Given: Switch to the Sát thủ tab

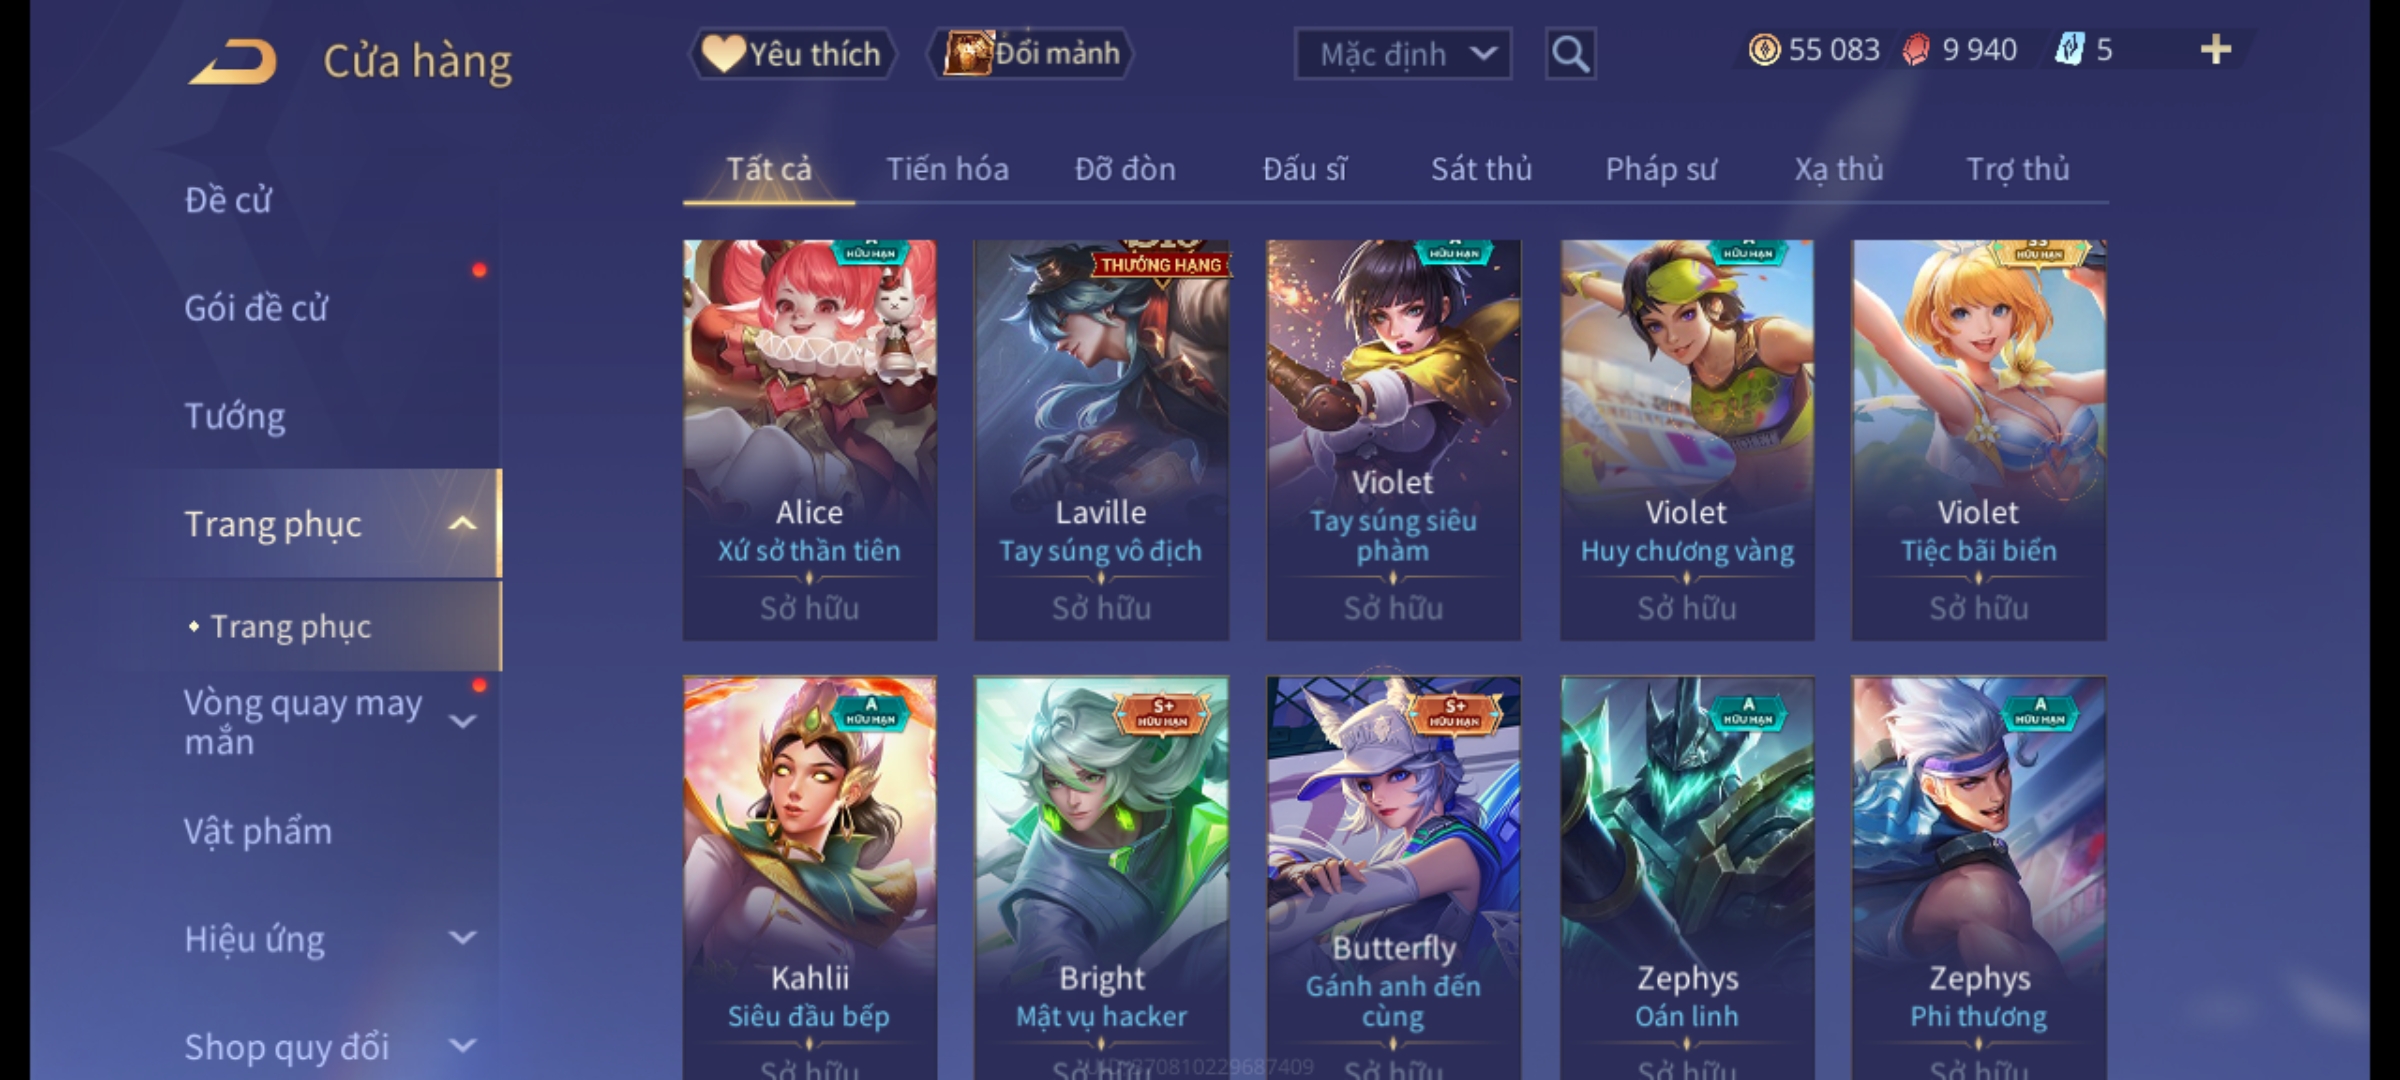Looking at the screenshot, I should pyautogui.click(x=1481, y=169).
